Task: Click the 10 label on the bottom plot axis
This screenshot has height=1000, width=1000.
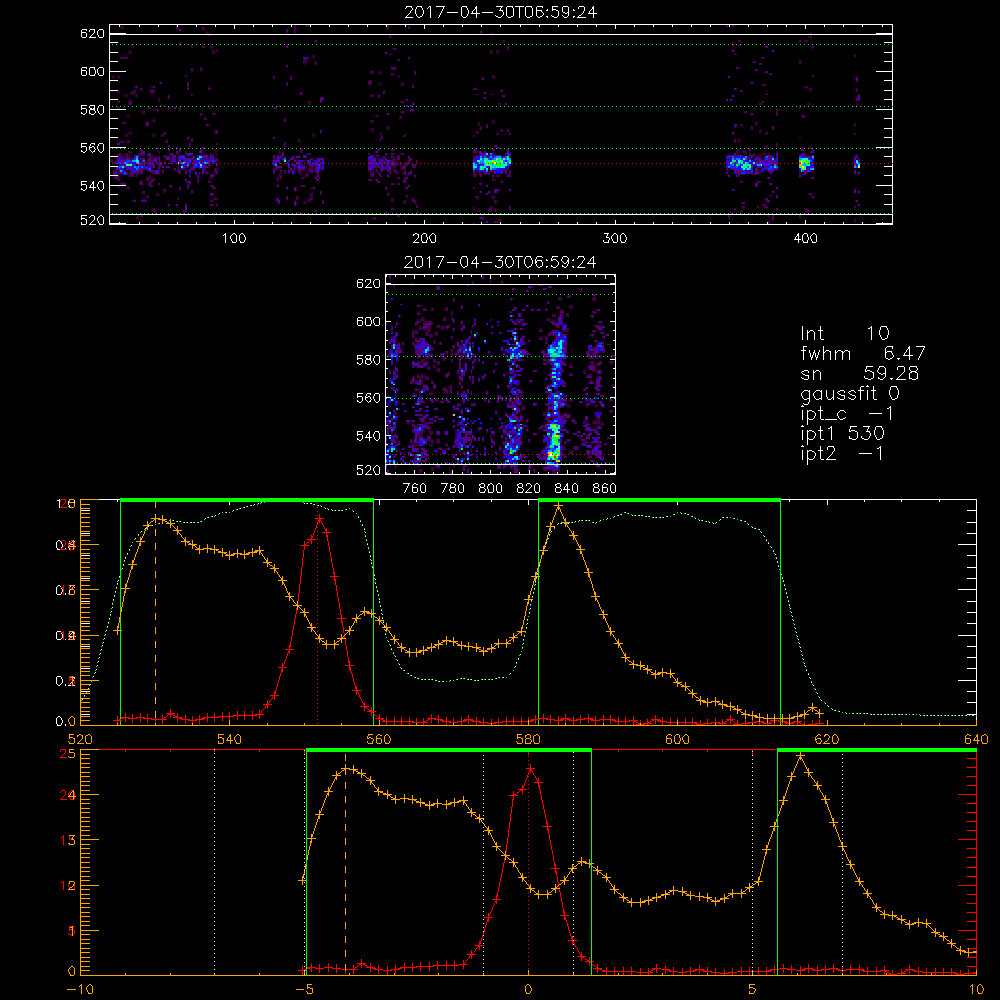Action: click(976, 989)
